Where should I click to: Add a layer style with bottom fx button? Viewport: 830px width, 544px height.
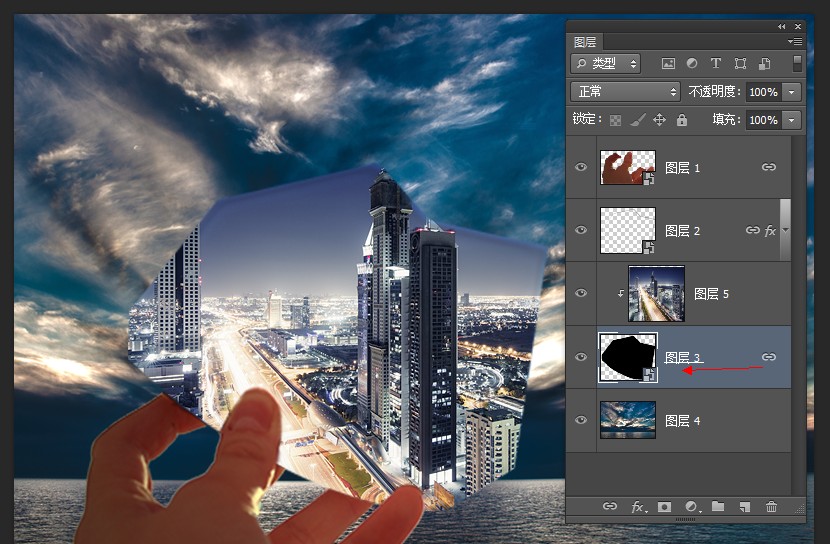click(x=638, y=507)
